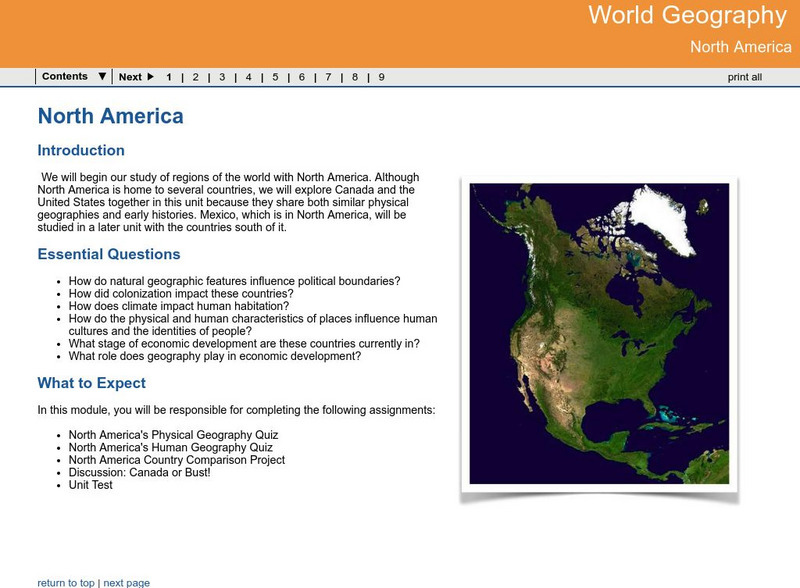Screen dimensions: 800x588
Task: Click the Unit Test list item
Action: click(90, 485)
